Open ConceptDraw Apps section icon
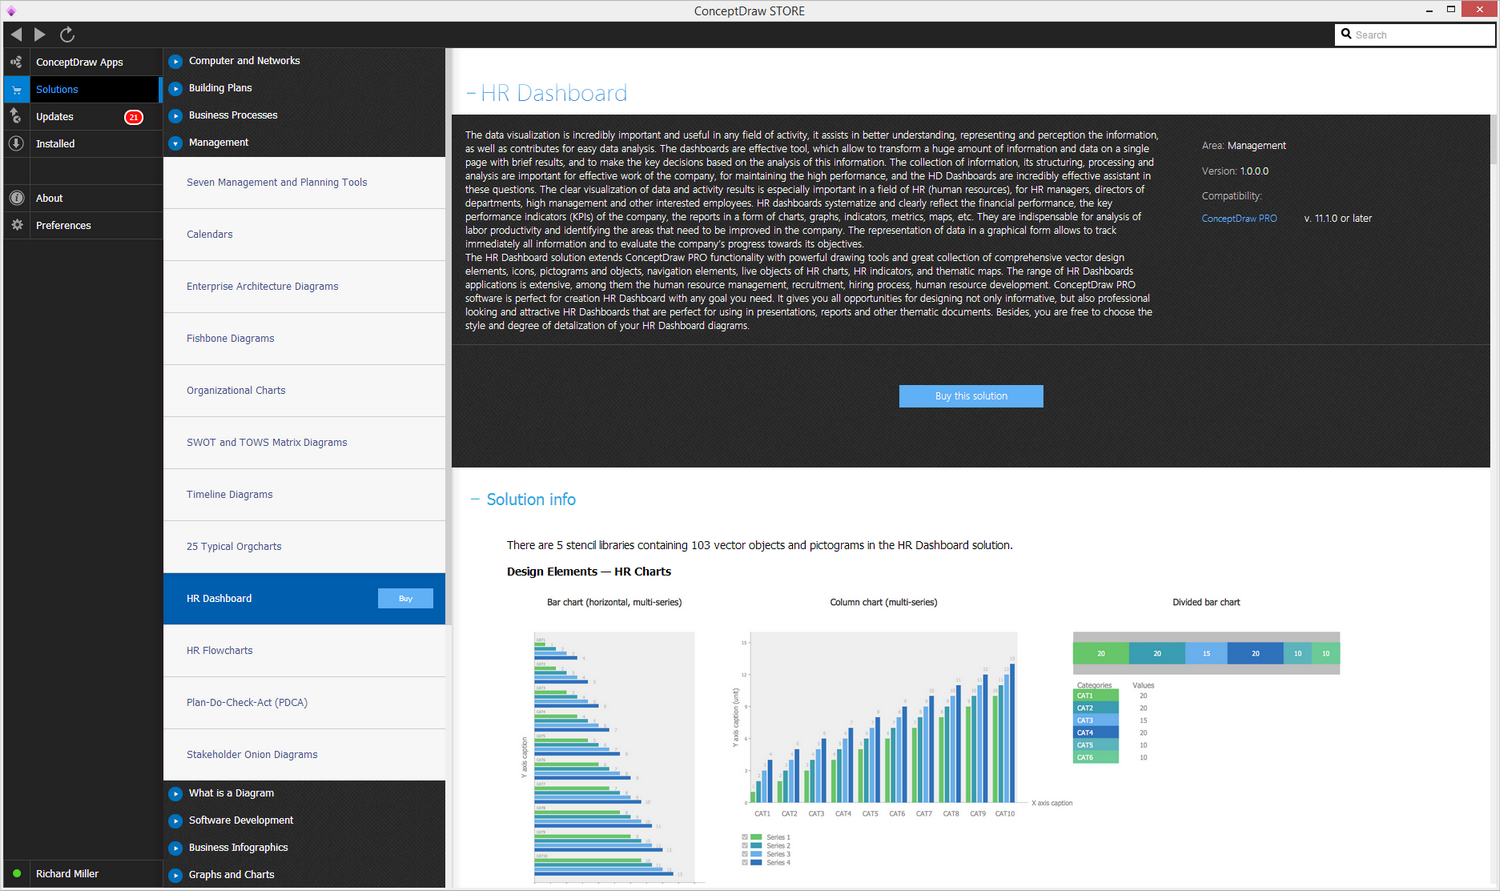 tap(16, 62)
